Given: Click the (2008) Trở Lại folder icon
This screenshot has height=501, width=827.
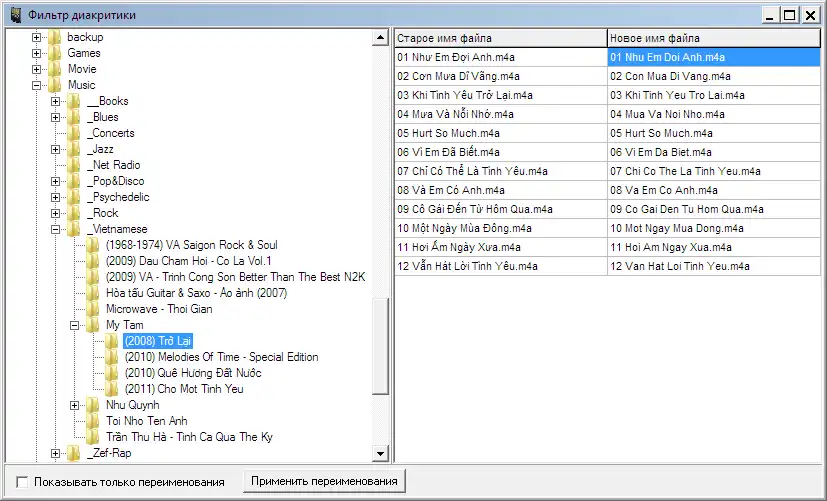Looking at the screenshot, I should 112,341.
